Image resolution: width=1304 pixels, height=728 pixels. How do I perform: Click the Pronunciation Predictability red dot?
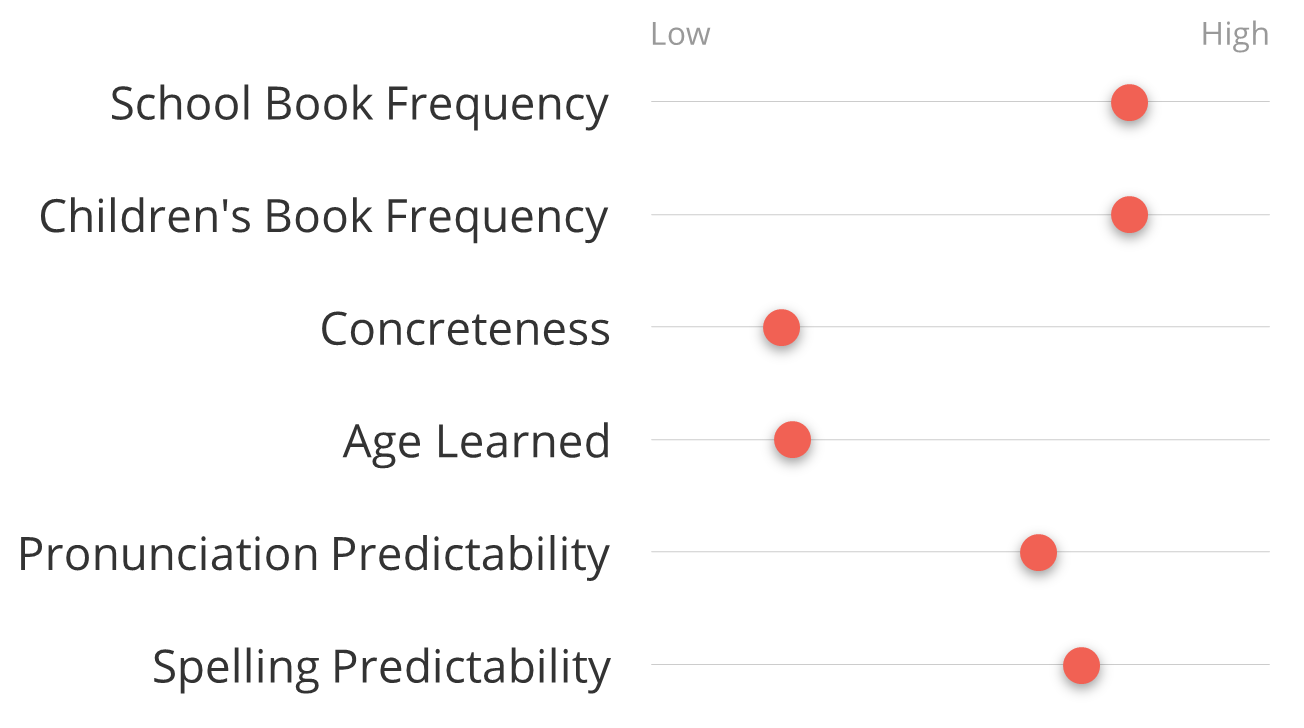click(1038, 552)
